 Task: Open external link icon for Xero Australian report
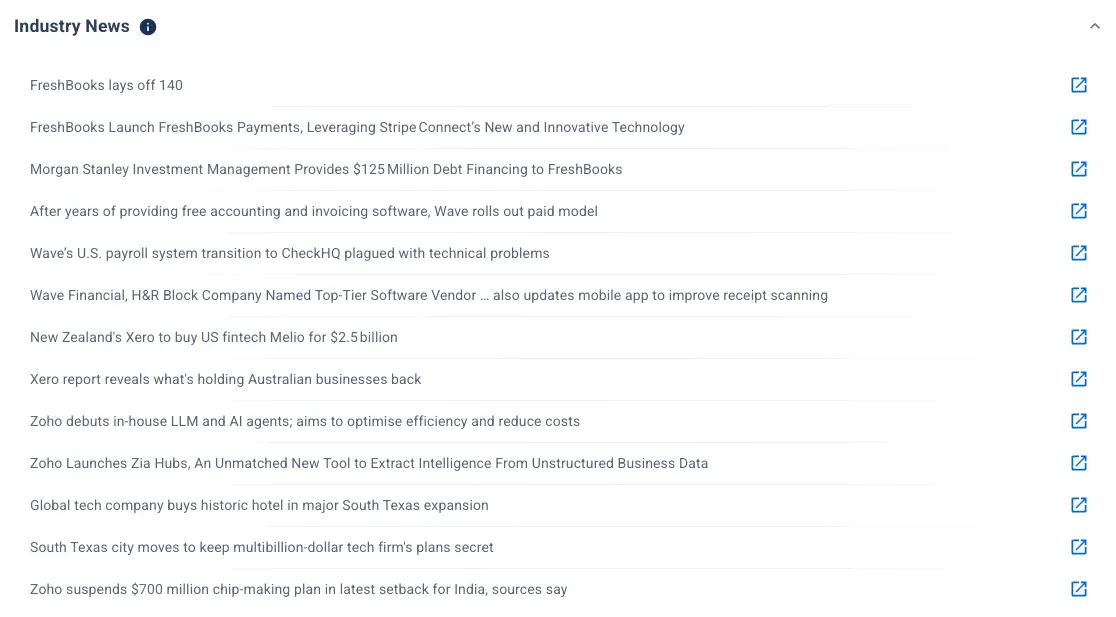1079,379
